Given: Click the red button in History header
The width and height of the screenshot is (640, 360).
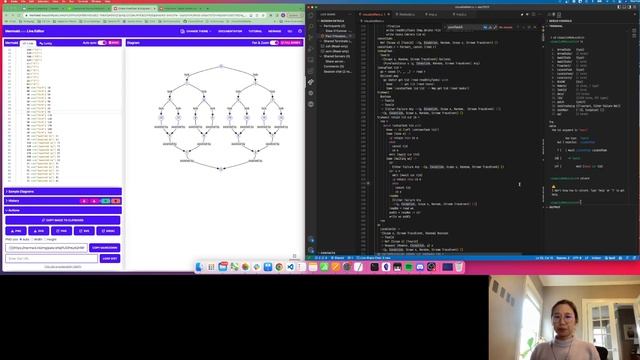Looking at the screenshot, I should pyautogui.click(x=116, y=201).
